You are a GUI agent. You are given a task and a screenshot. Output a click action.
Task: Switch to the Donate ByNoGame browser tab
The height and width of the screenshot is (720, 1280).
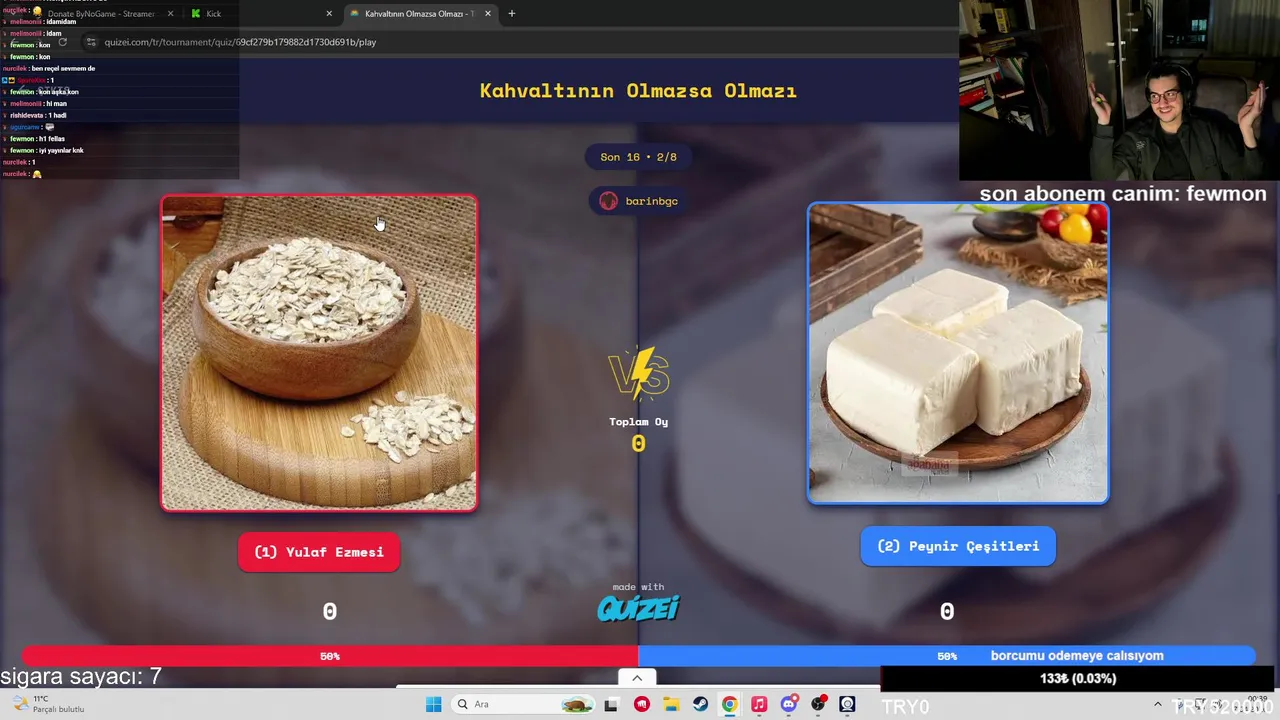pyautogui.click(x=100, y=14)
